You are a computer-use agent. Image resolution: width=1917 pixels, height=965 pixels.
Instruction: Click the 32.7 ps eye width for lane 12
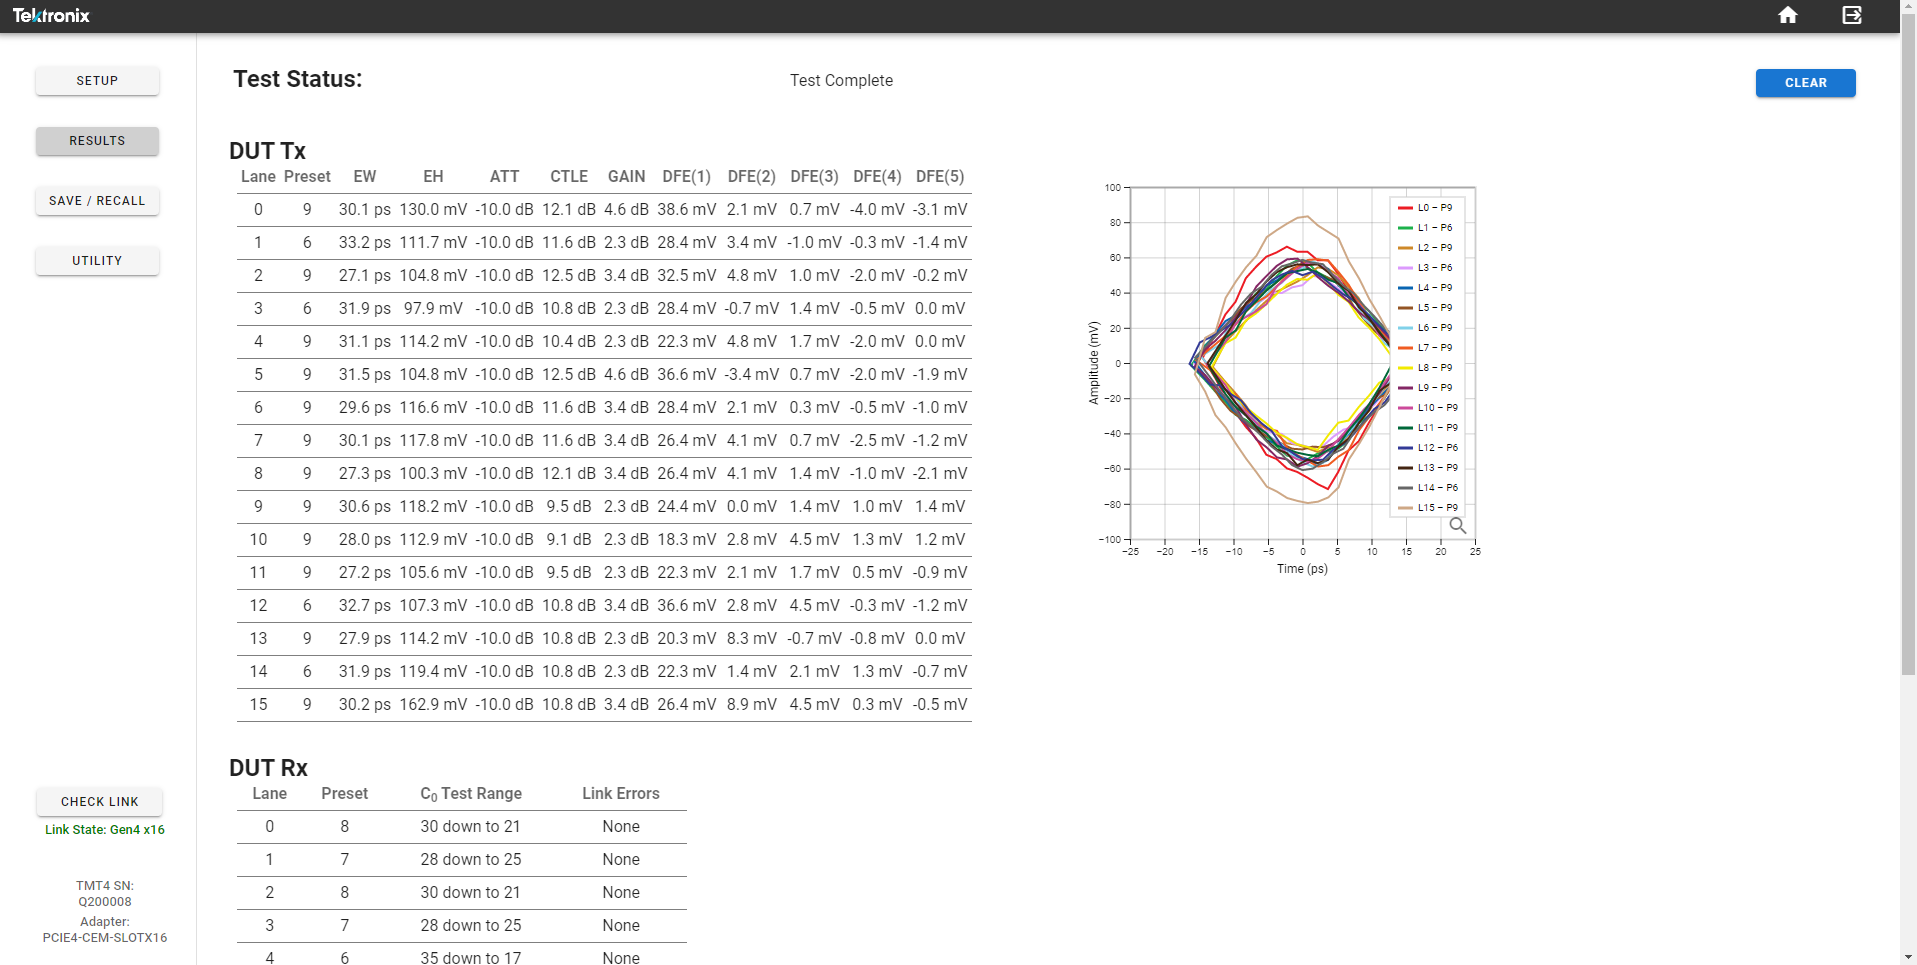click(x=365, y=606)
